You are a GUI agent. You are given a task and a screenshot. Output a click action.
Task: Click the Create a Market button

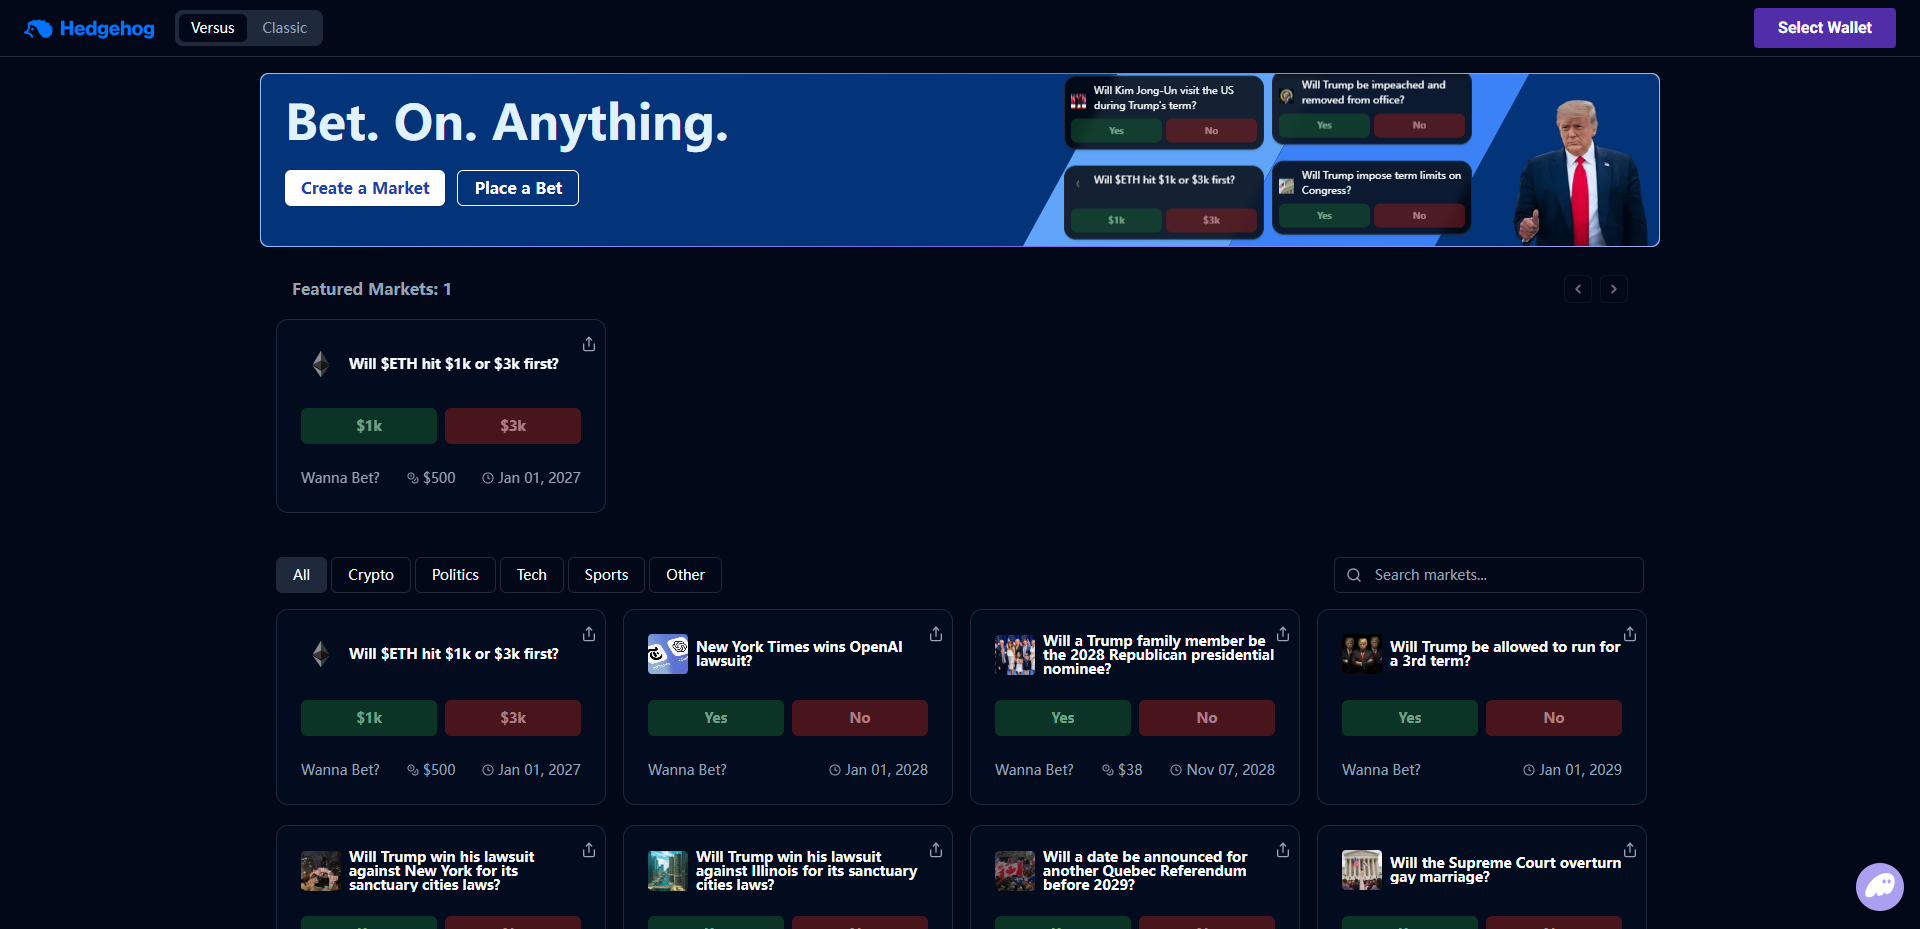[x=365, y=188]
